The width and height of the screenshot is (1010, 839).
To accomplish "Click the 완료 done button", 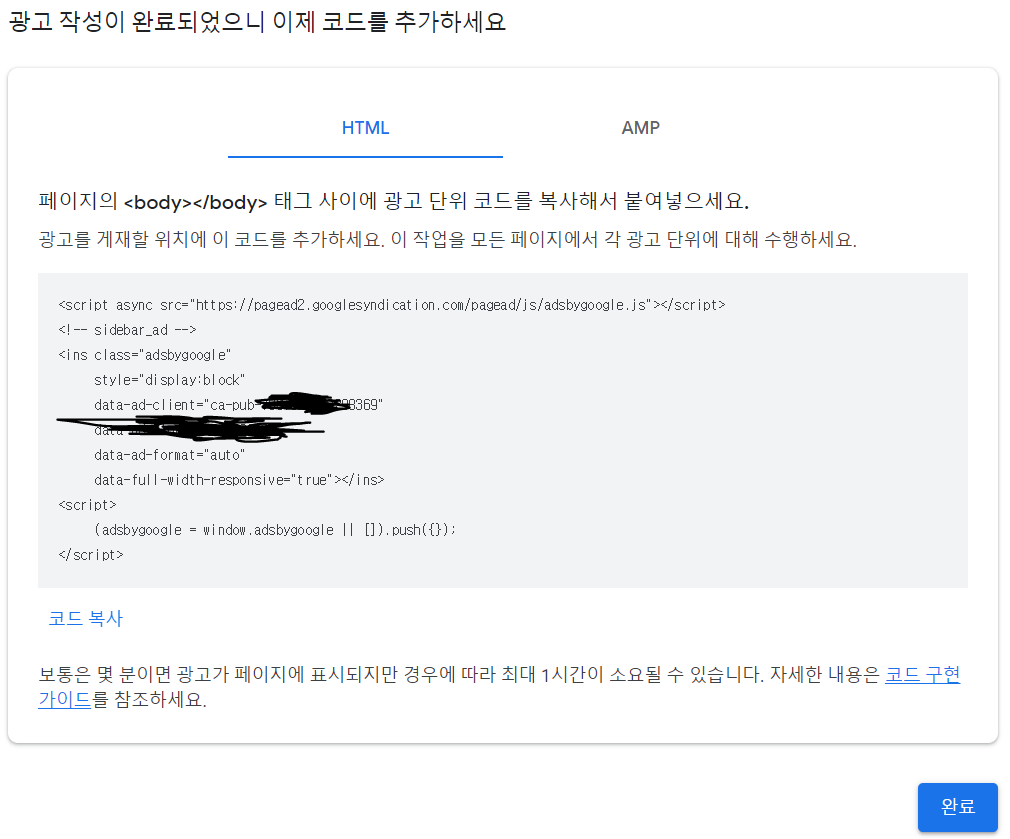I will point(957,807).
